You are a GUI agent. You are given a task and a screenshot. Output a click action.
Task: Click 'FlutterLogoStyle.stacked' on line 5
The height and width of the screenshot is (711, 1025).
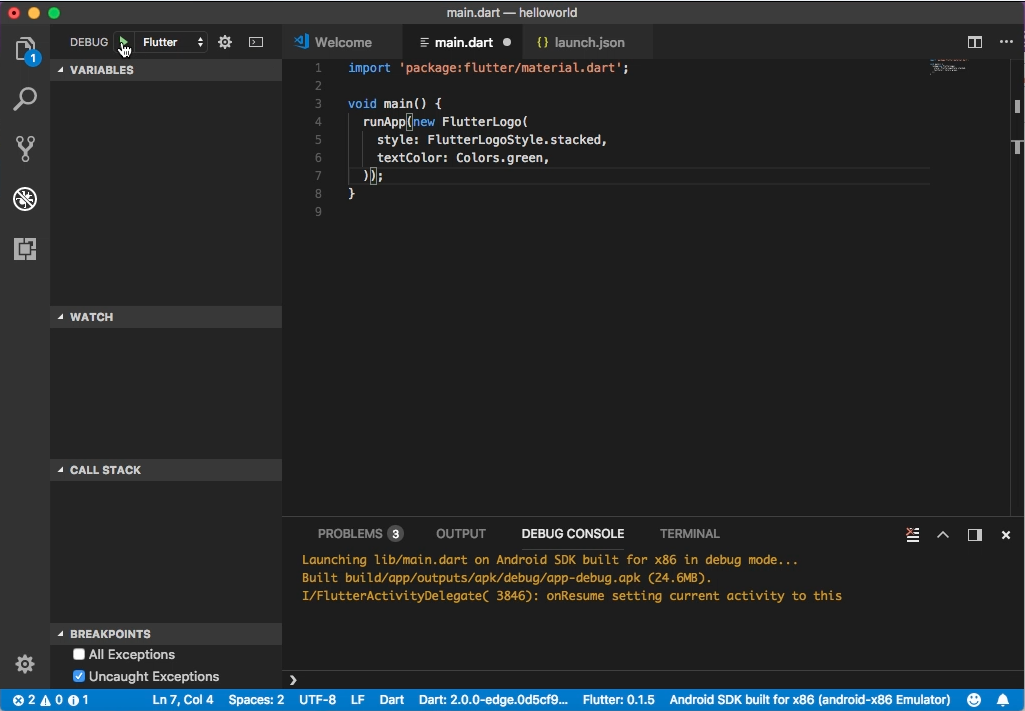(514, 140)
